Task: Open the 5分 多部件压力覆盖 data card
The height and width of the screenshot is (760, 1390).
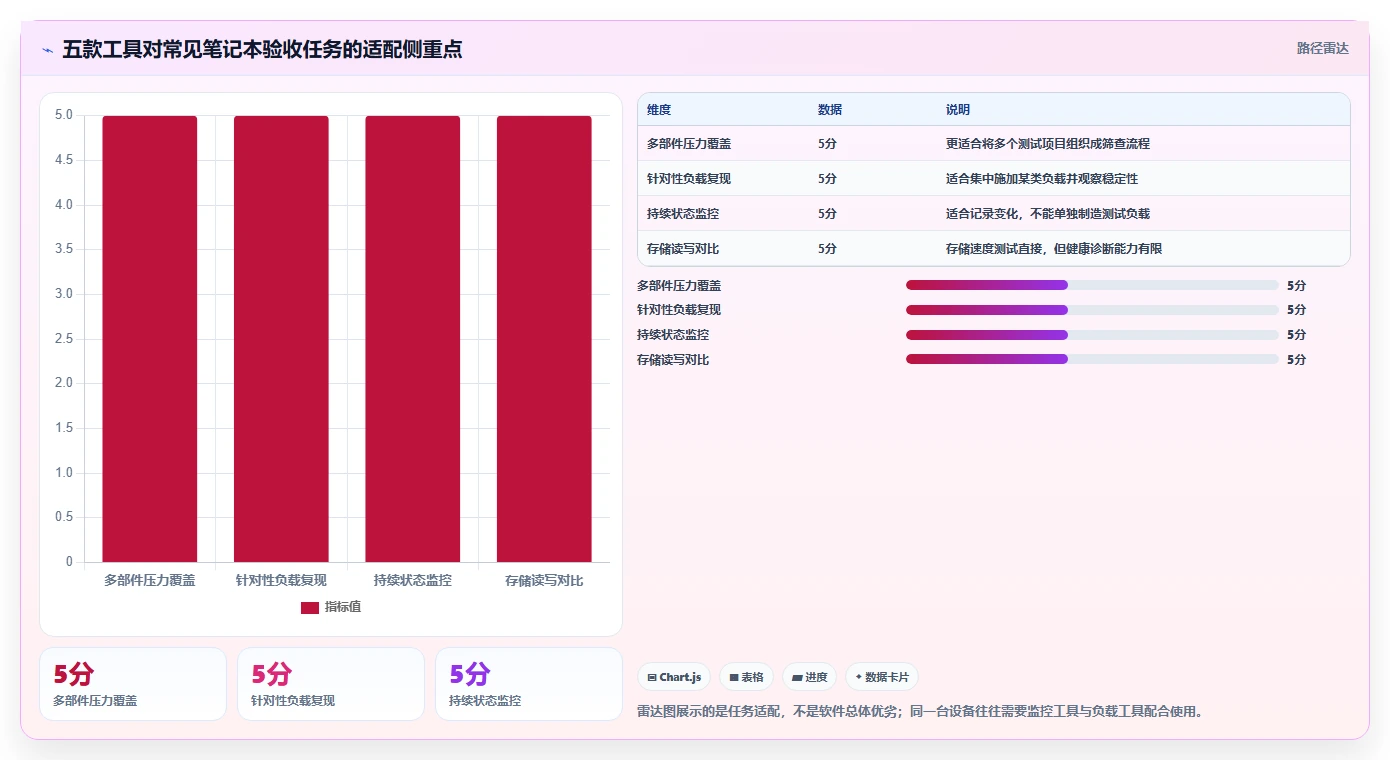Action: 133,684
